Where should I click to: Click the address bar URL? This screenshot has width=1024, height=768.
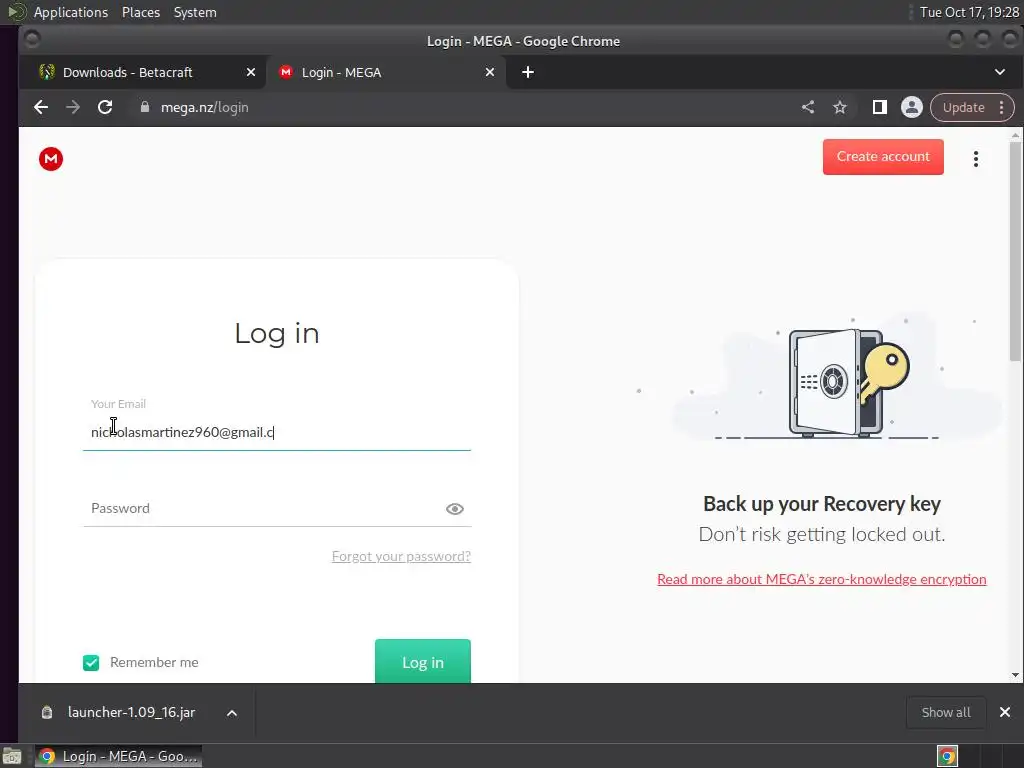tap(204, 107)
